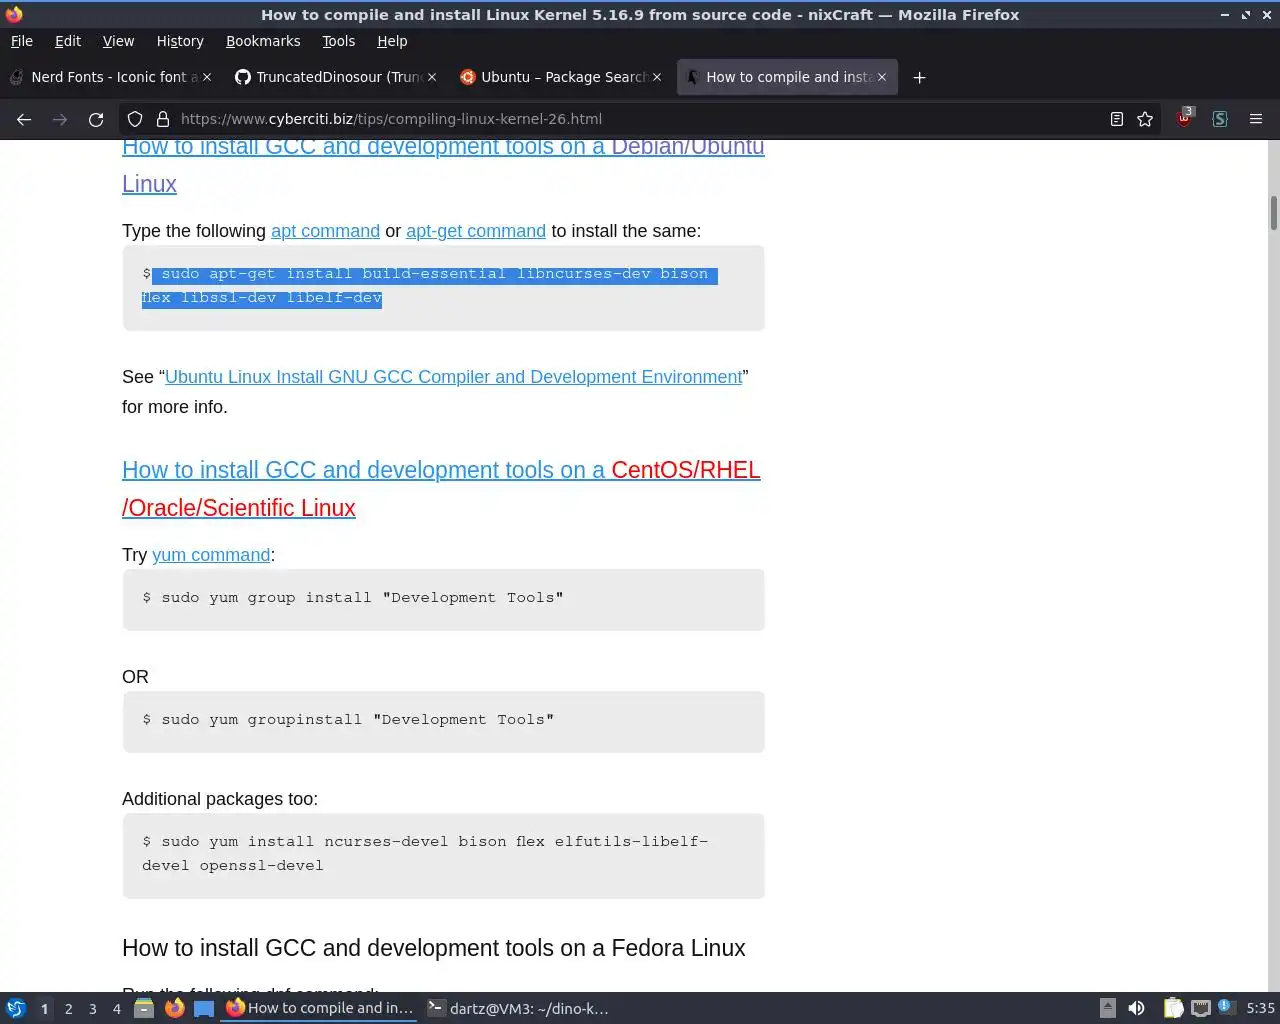
Task: Go back using the back arrow
Action: [24, 119]
